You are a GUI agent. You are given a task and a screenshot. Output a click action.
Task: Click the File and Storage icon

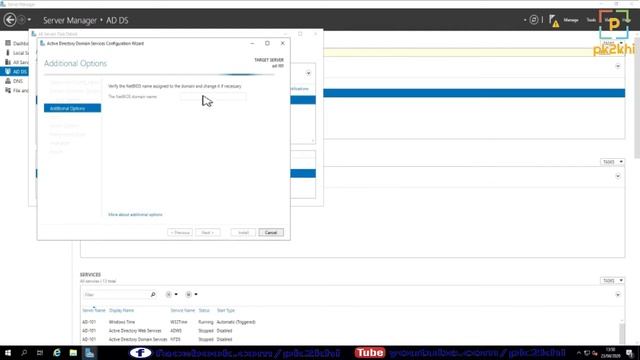[8, 90]
